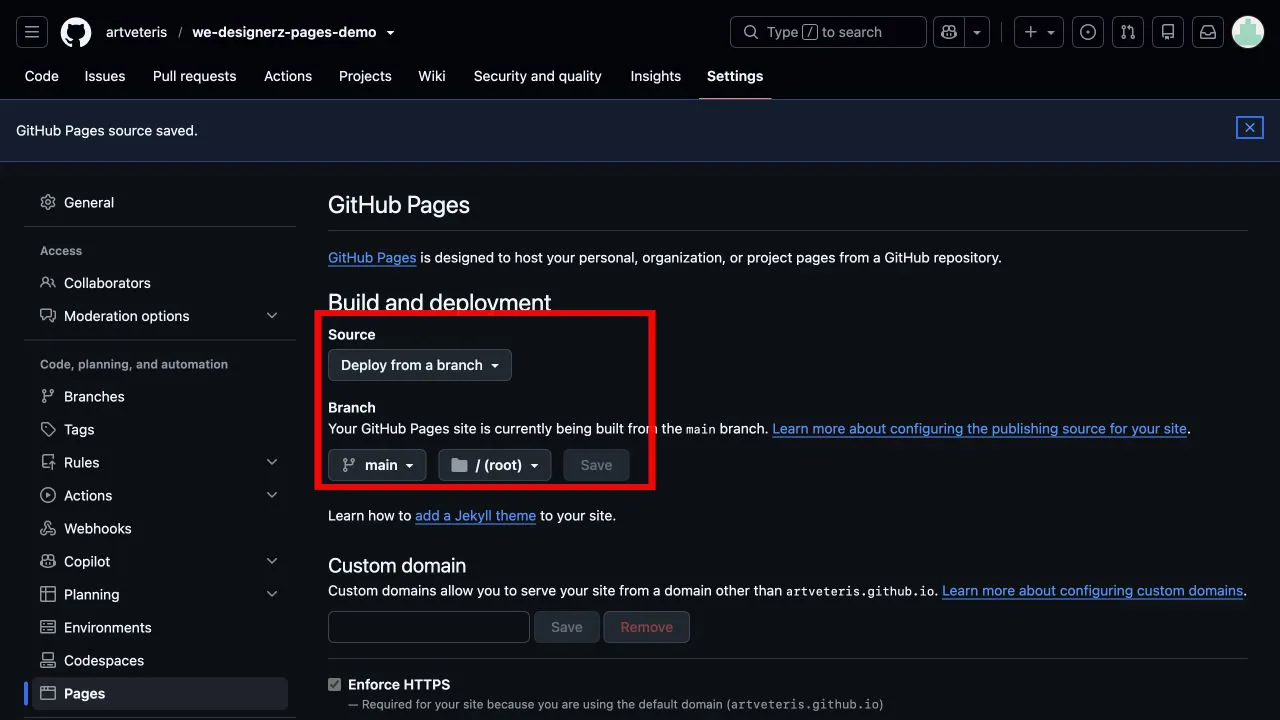Open the artveteris owner link

point(136,32)
